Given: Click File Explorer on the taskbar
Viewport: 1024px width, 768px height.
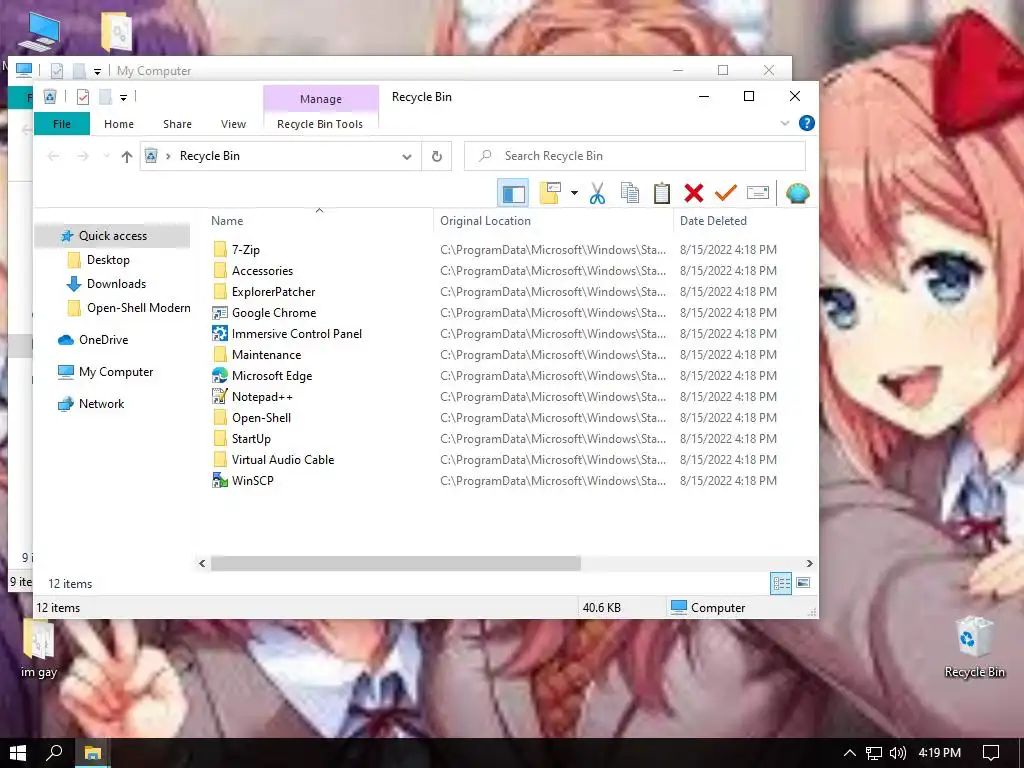Looking at the screenshot, I should 93,753.
